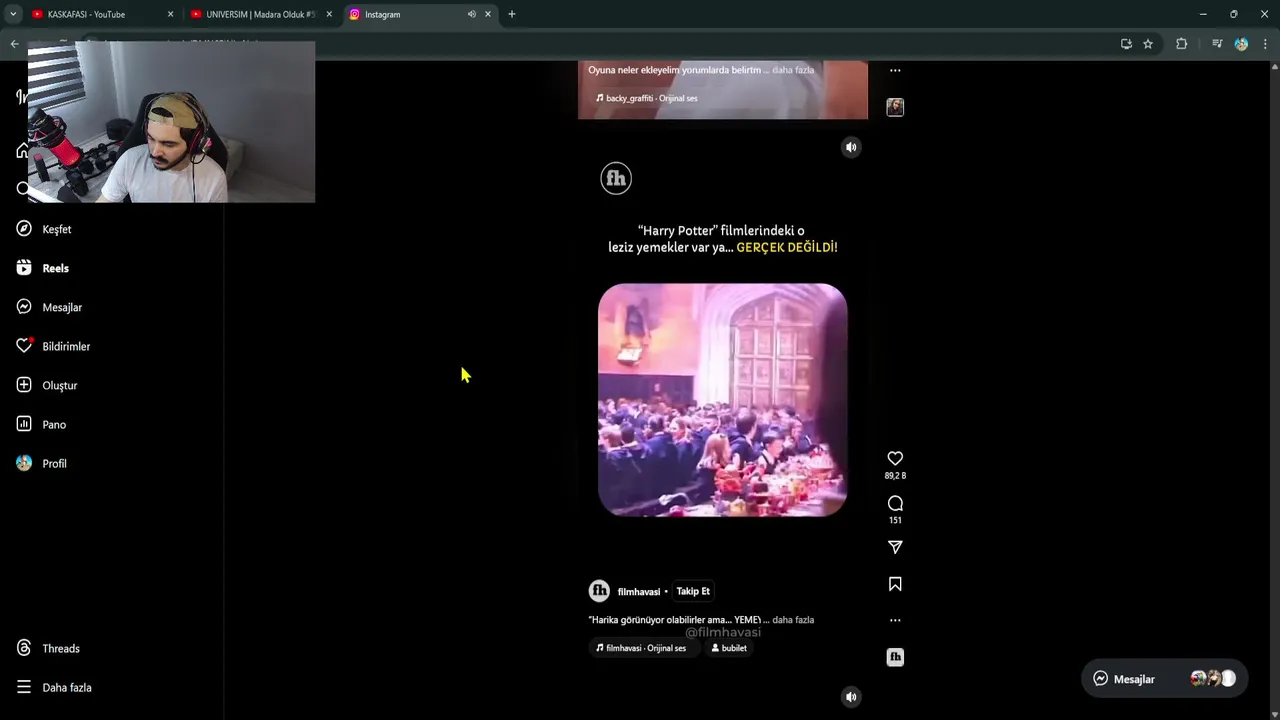
Task: Like the filmhavasi reel with heart icon
Action: [895, 458]
